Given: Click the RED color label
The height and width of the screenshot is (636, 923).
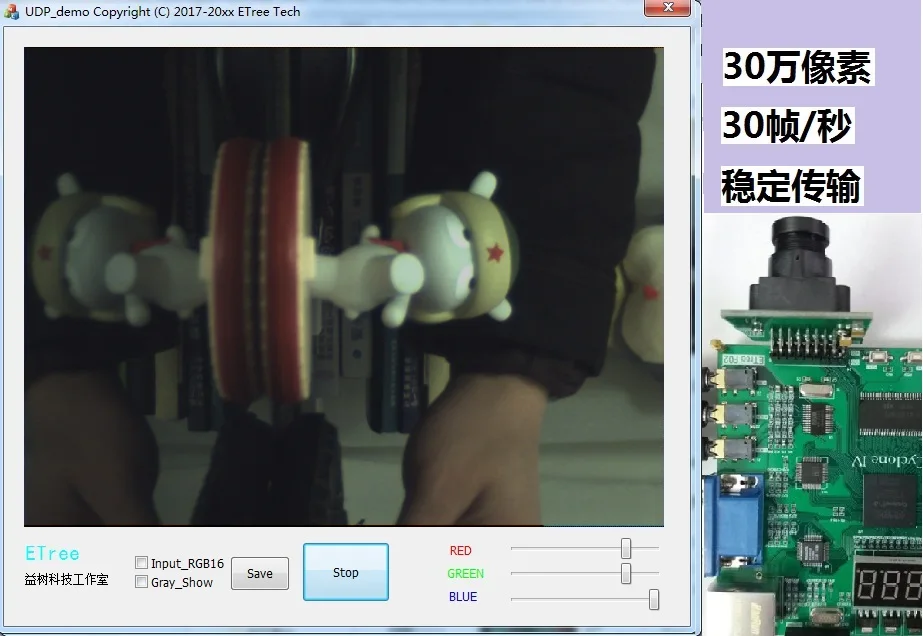Looking at the screenshot, I should tap(460, 551).
